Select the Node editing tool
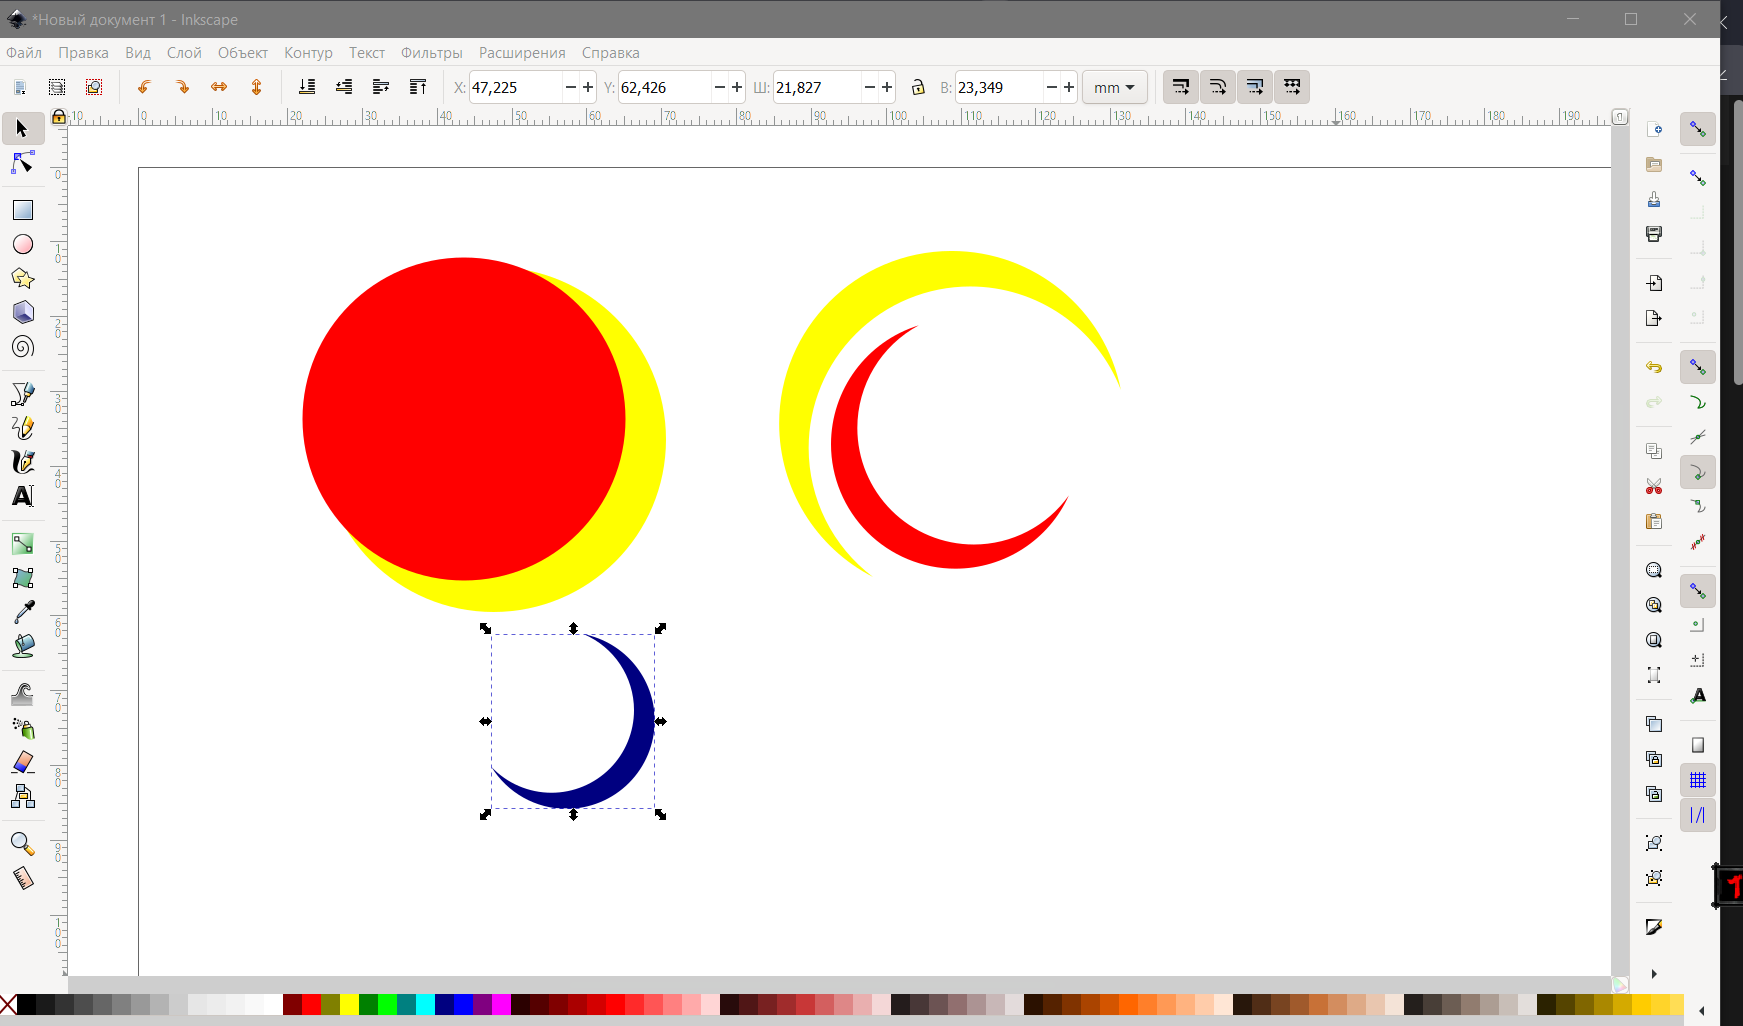1743x1026 pixels. tap(22, 163)
